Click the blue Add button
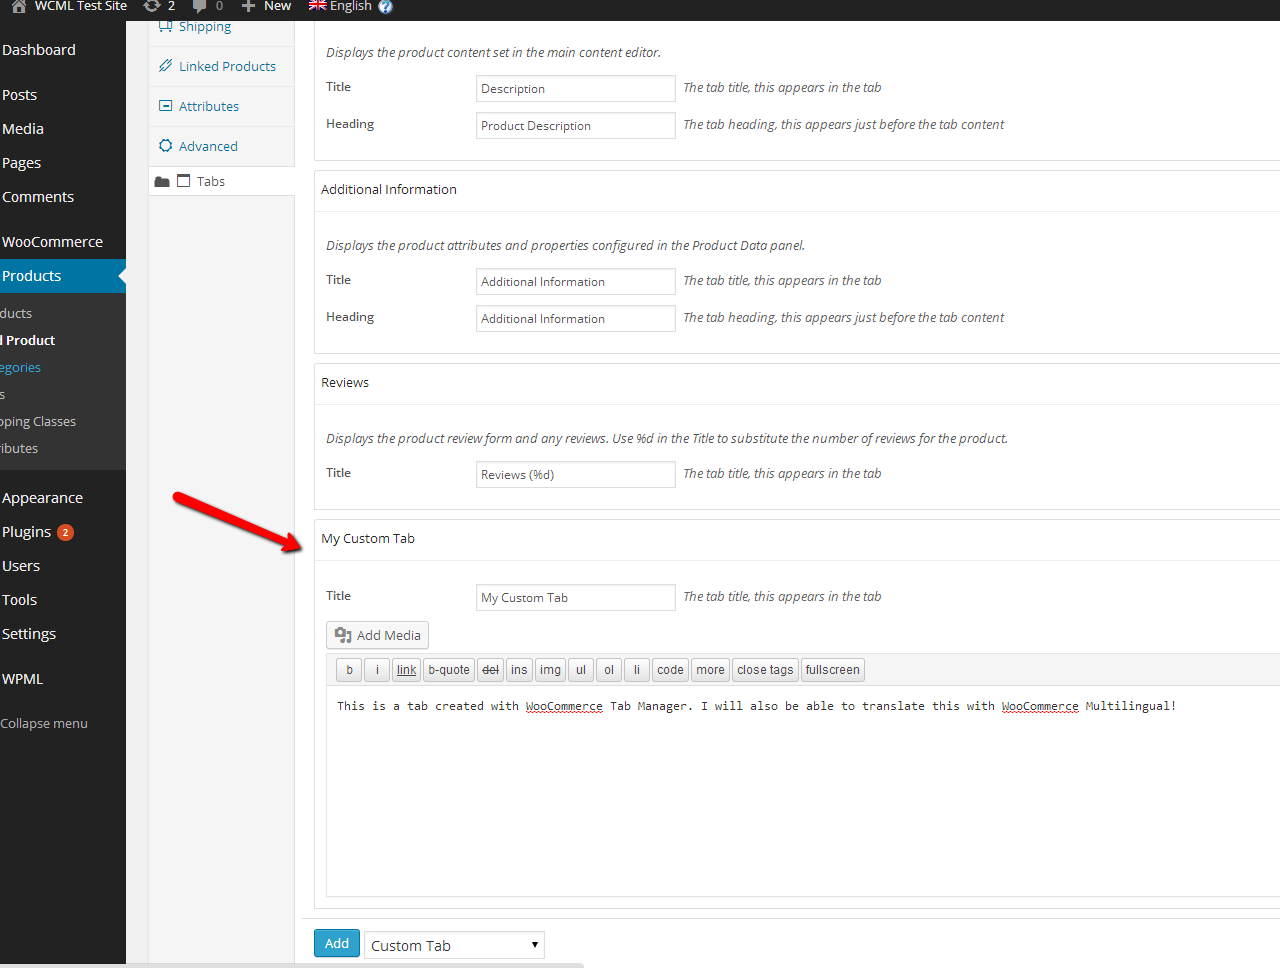Viewport: 1280px width, 968px height. click(x=337, y=943)
